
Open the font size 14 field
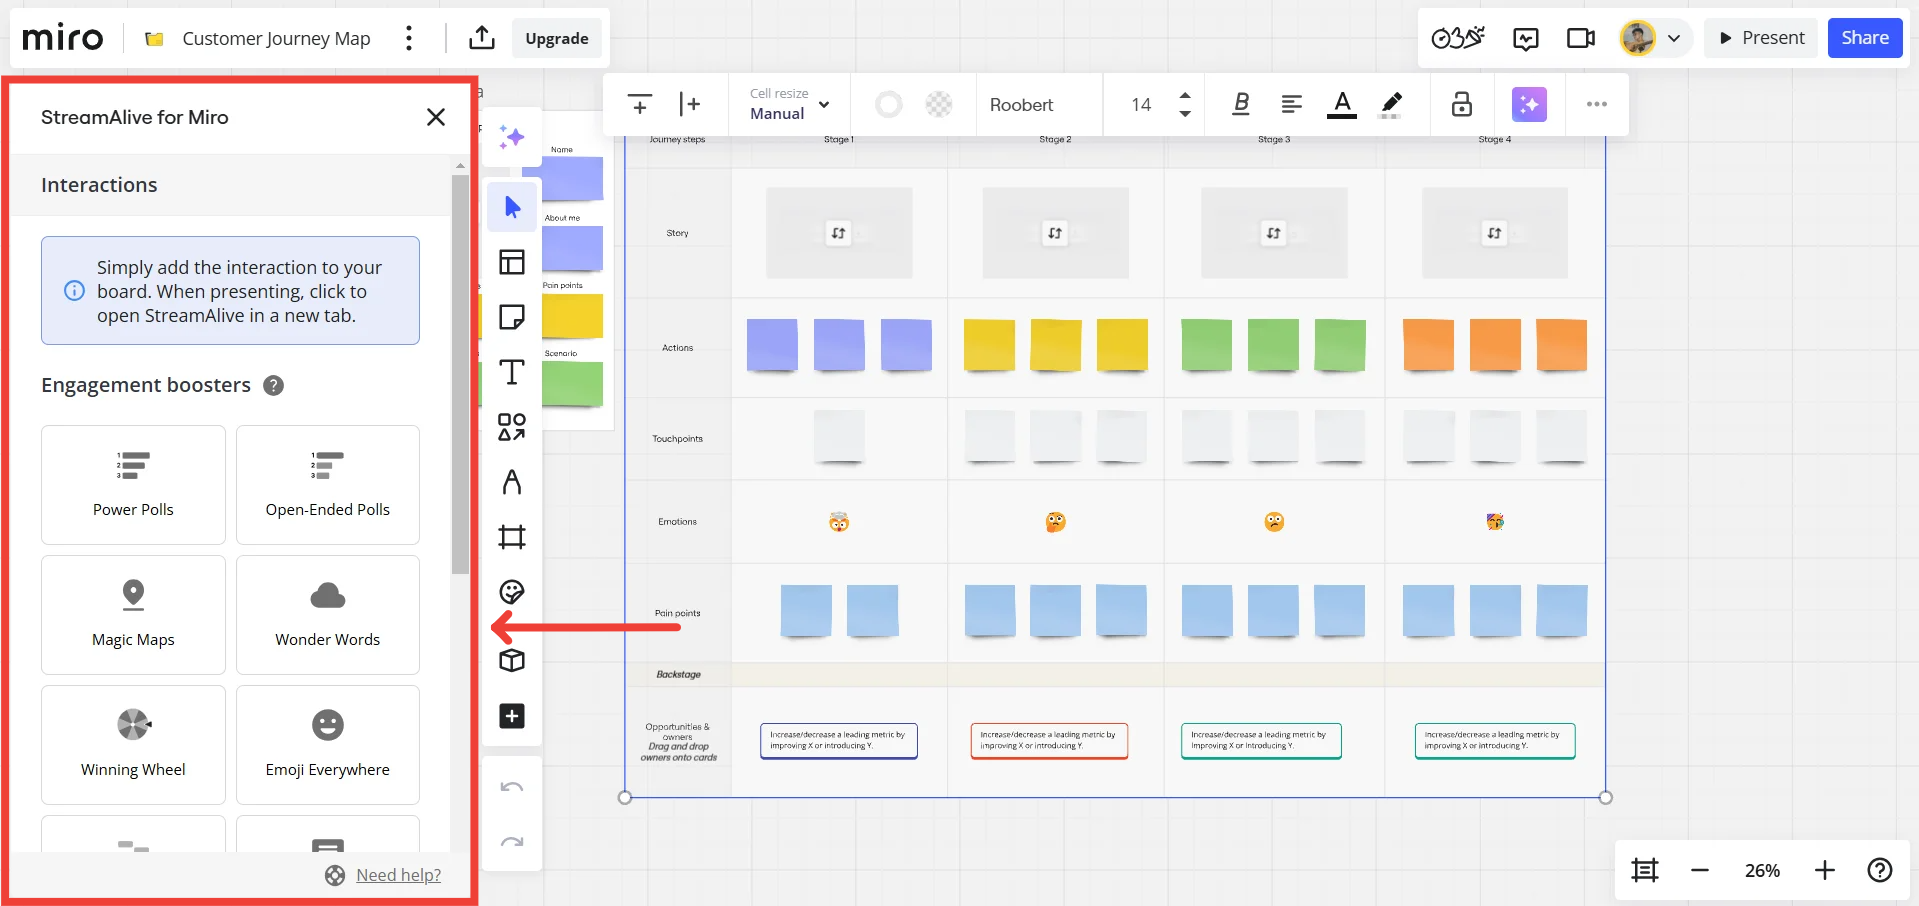click(x=1141, y=104)
